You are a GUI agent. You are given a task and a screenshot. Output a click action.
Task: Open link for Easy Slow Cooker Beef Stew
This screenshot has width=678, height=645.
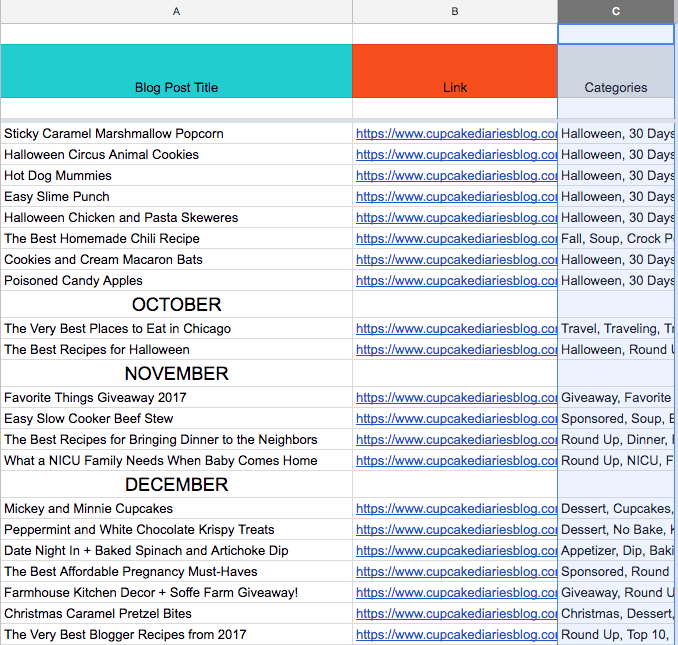(x=456, y=418)
